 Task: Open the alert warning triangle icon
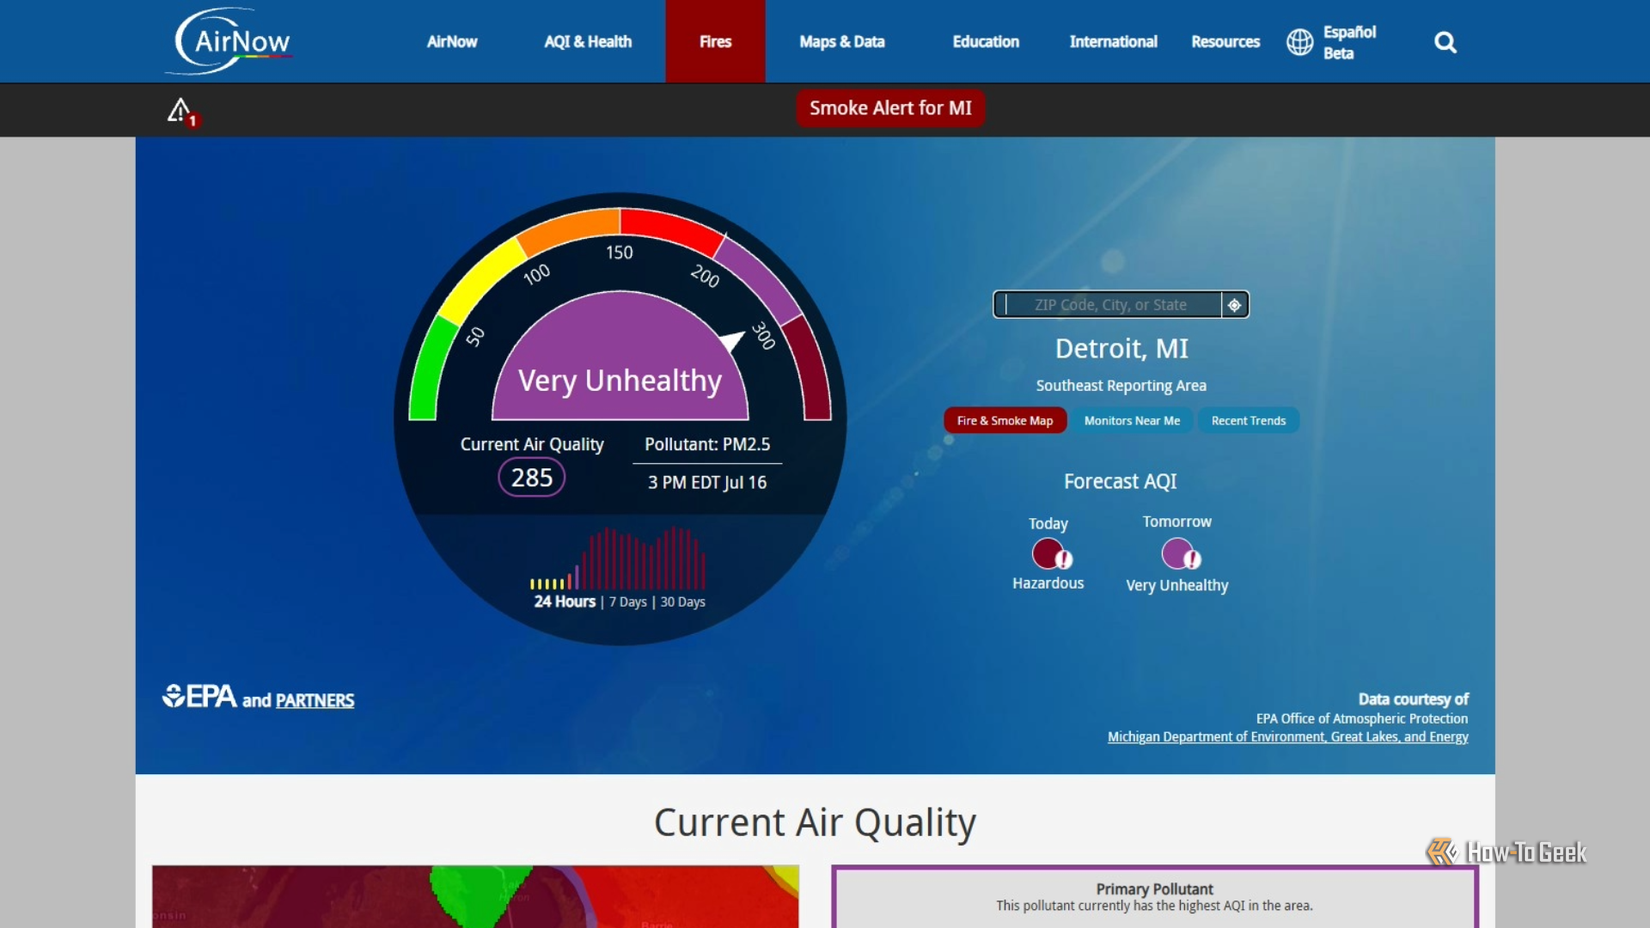[x=182, y=111]
